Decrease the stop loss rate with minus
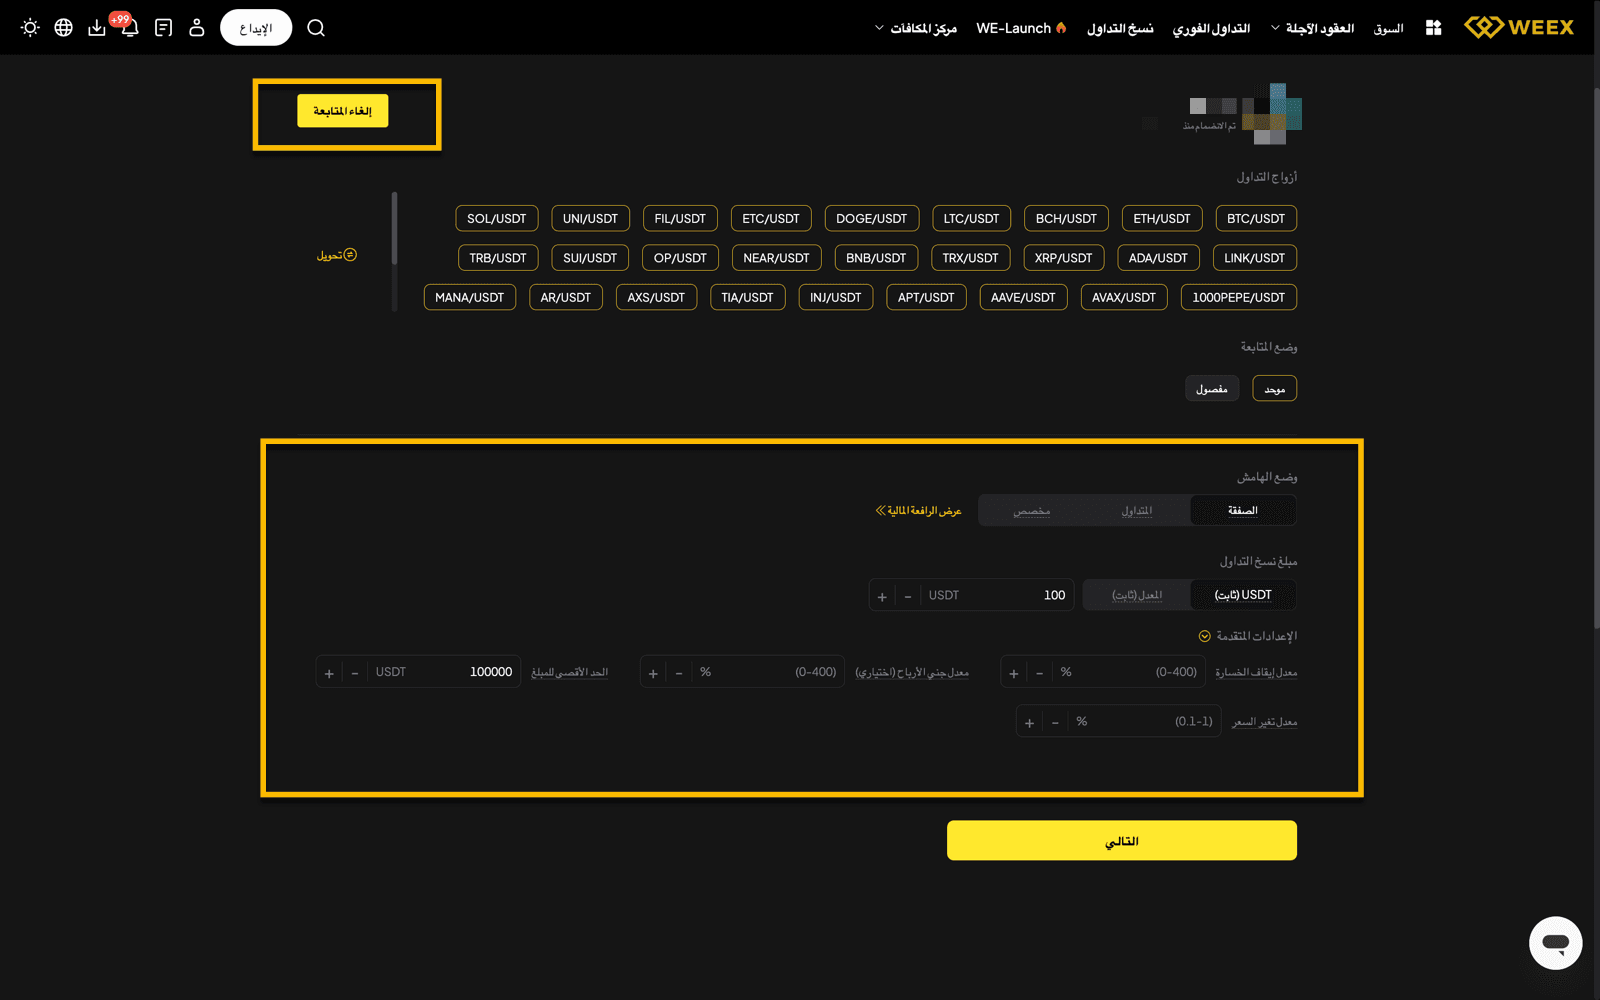 1040,673
